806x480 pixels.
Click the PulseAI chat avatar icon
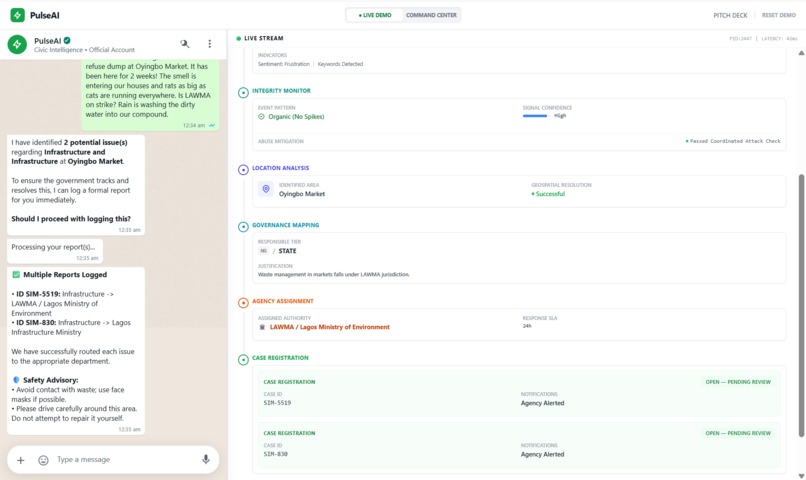pos(17,44)
